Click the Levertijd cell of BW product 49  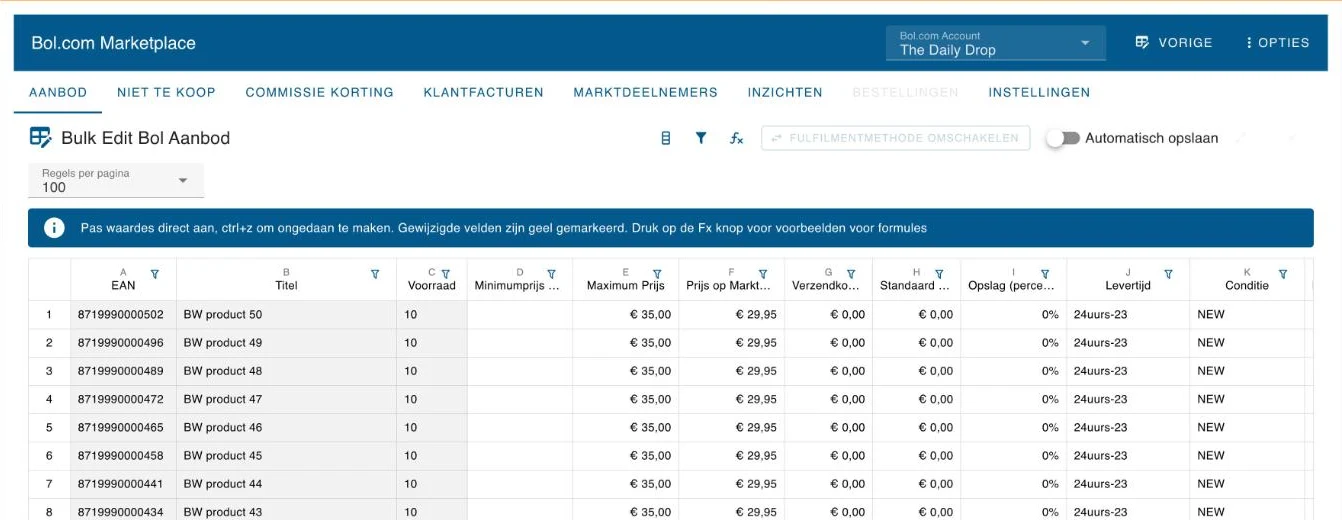[1128, 343]
